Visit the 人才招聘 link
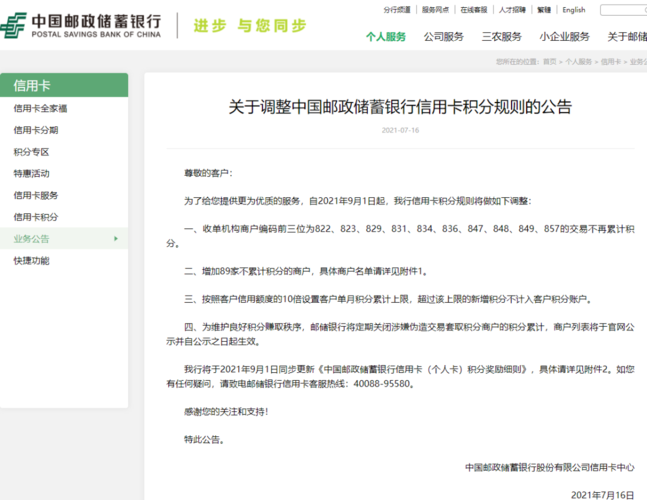Viewport: 647px width, 500px height. coord(512,10)
